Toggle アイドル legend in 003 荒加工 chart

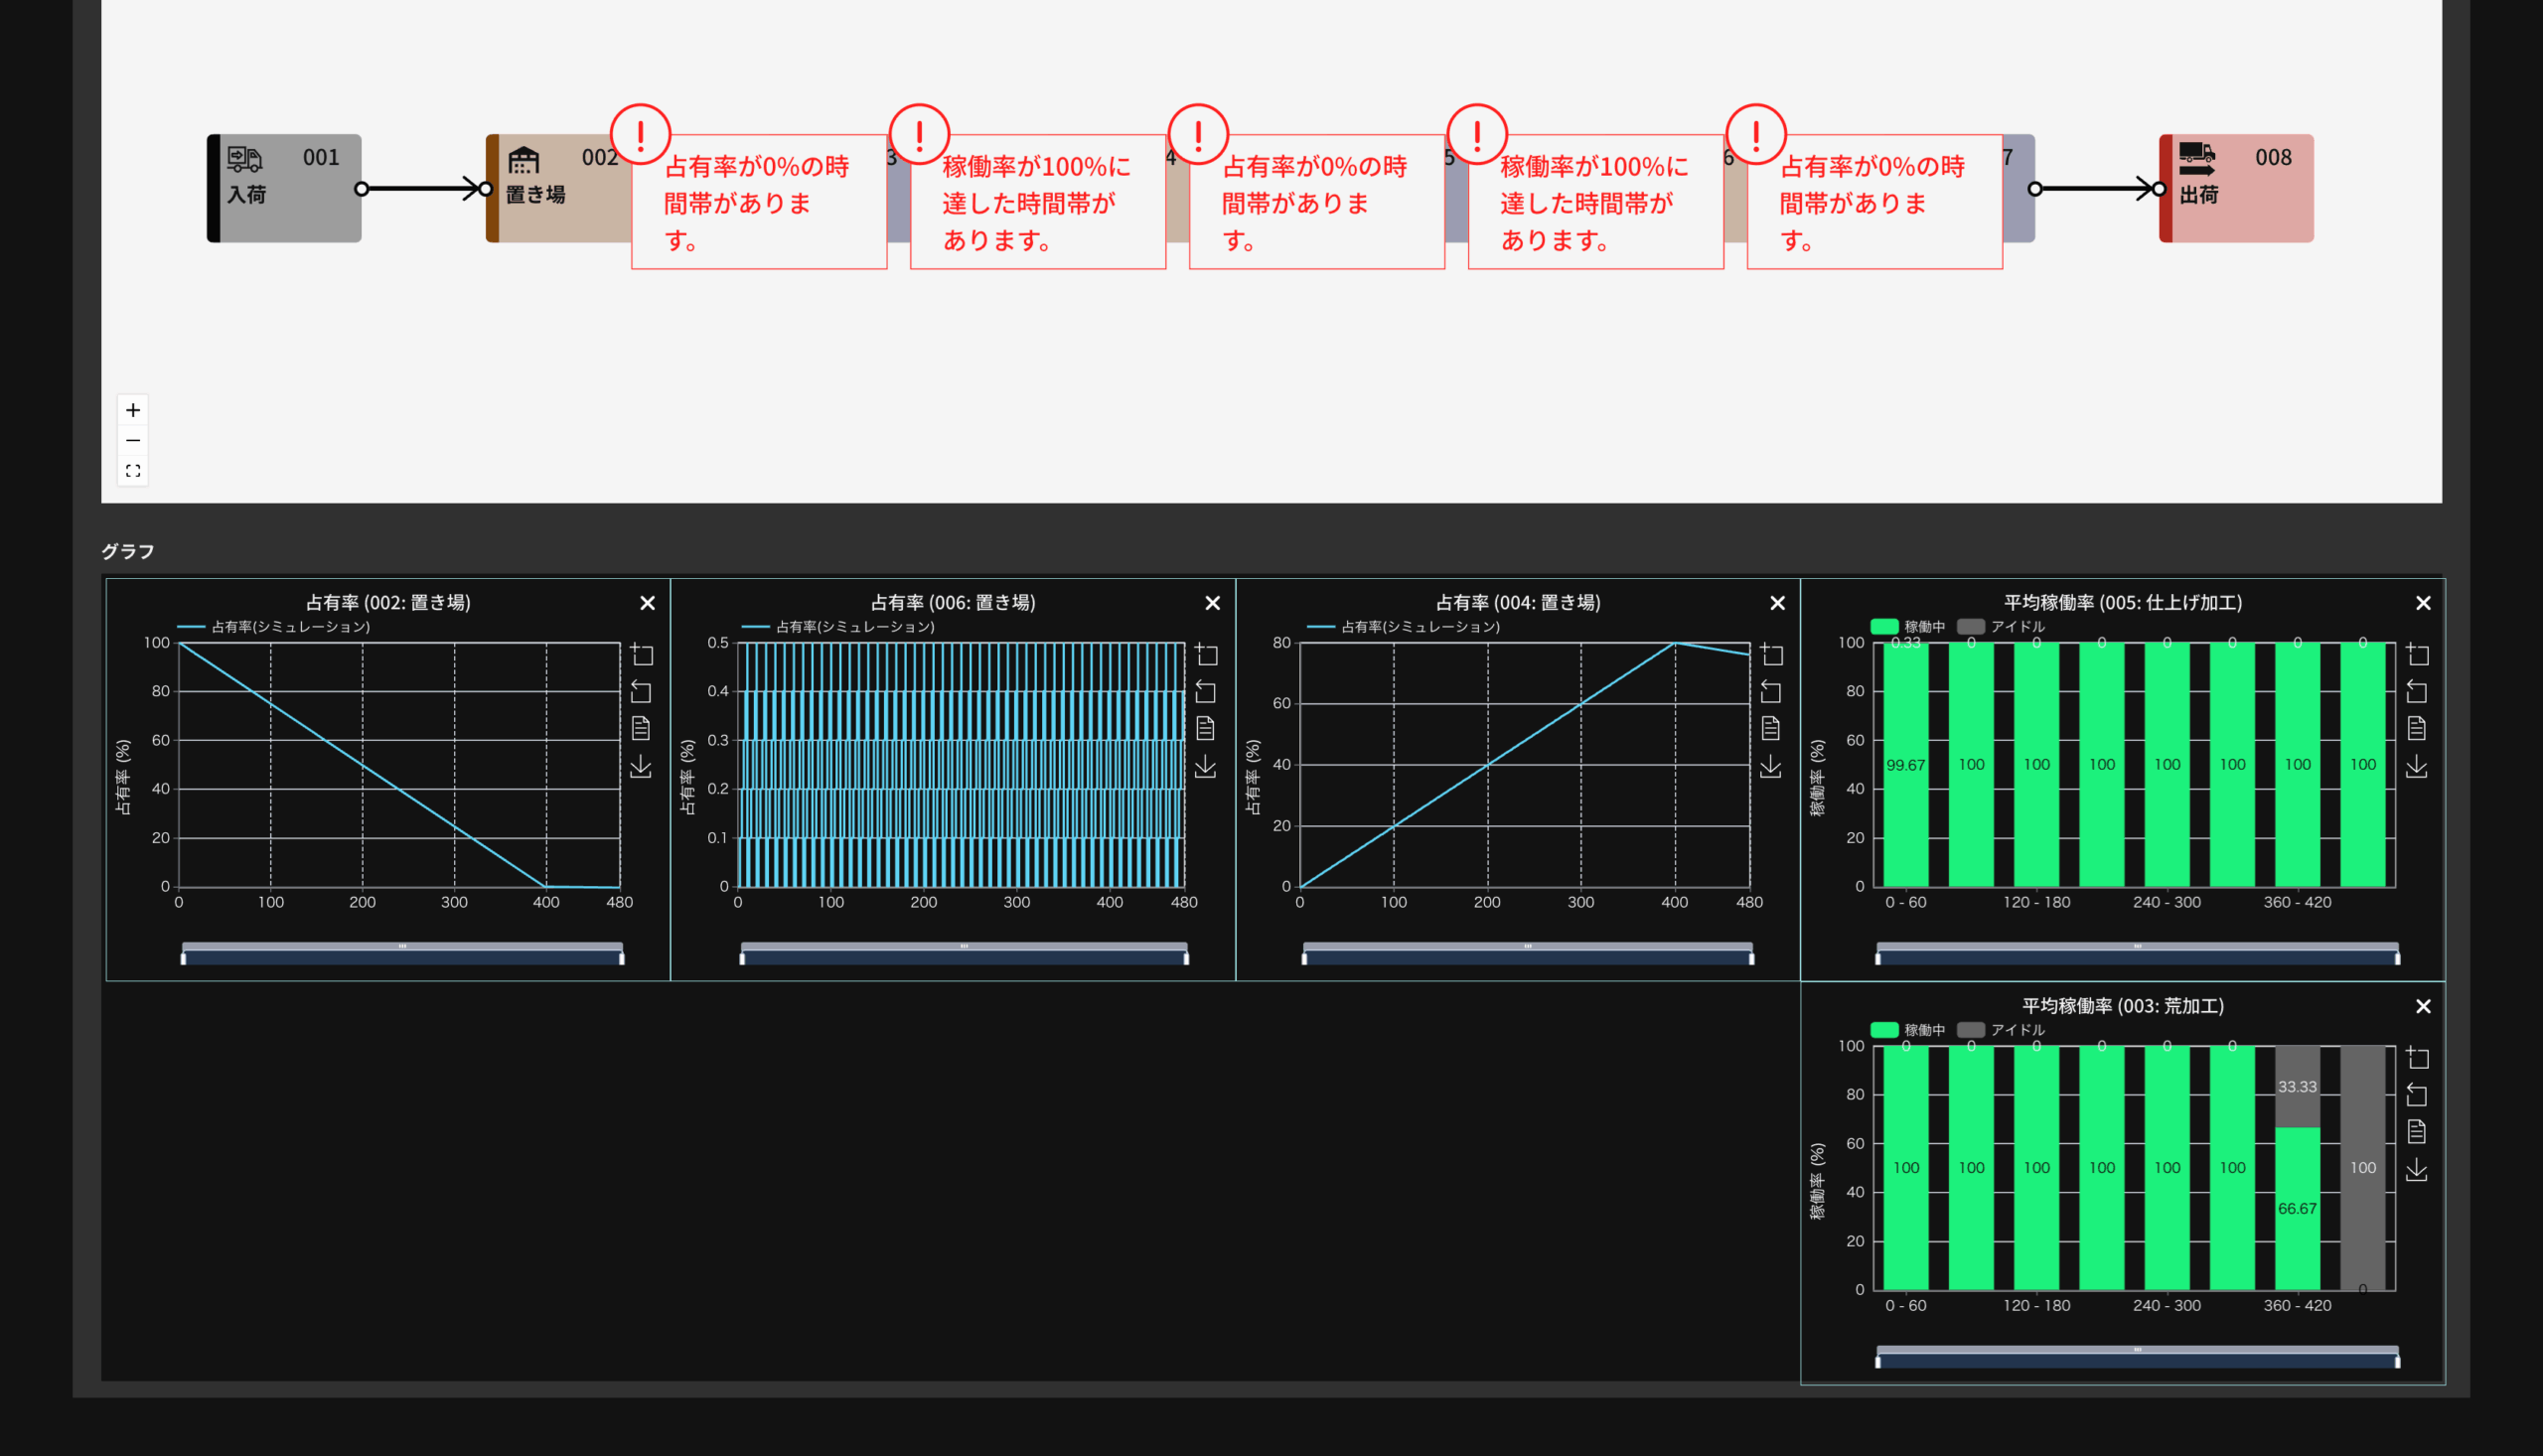2001,1030
